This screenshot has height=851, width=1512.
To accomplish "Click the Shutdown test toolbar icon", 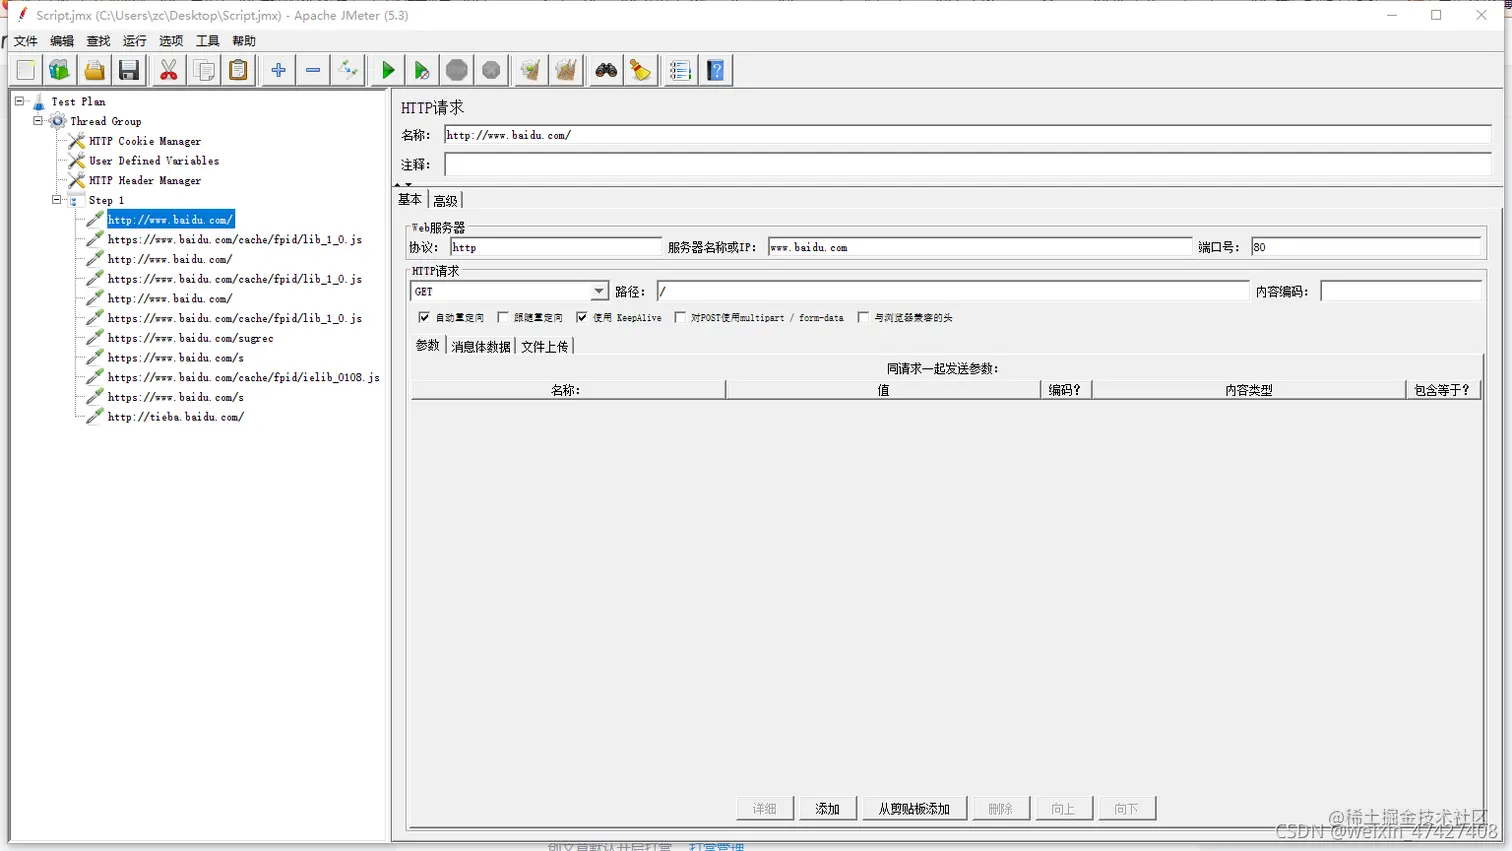I will (491, 70).
